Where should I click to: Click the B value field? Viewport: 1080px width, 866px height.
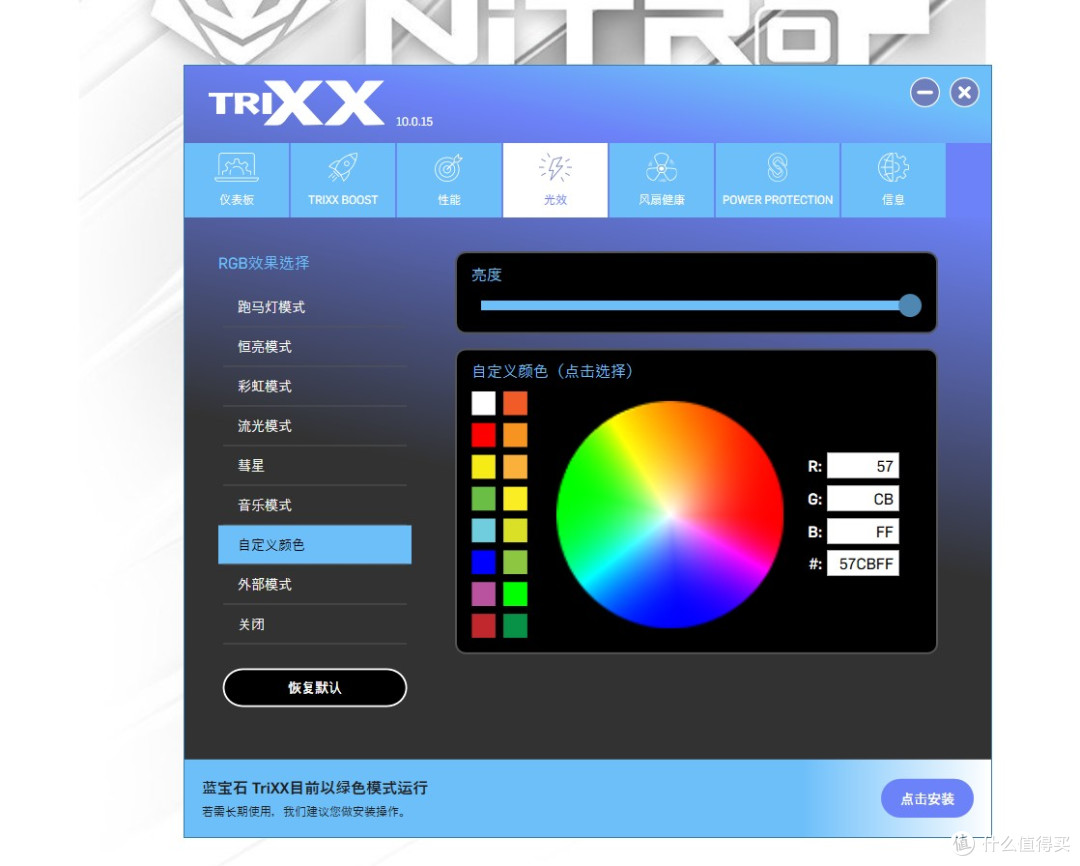(x=863, y=531)
